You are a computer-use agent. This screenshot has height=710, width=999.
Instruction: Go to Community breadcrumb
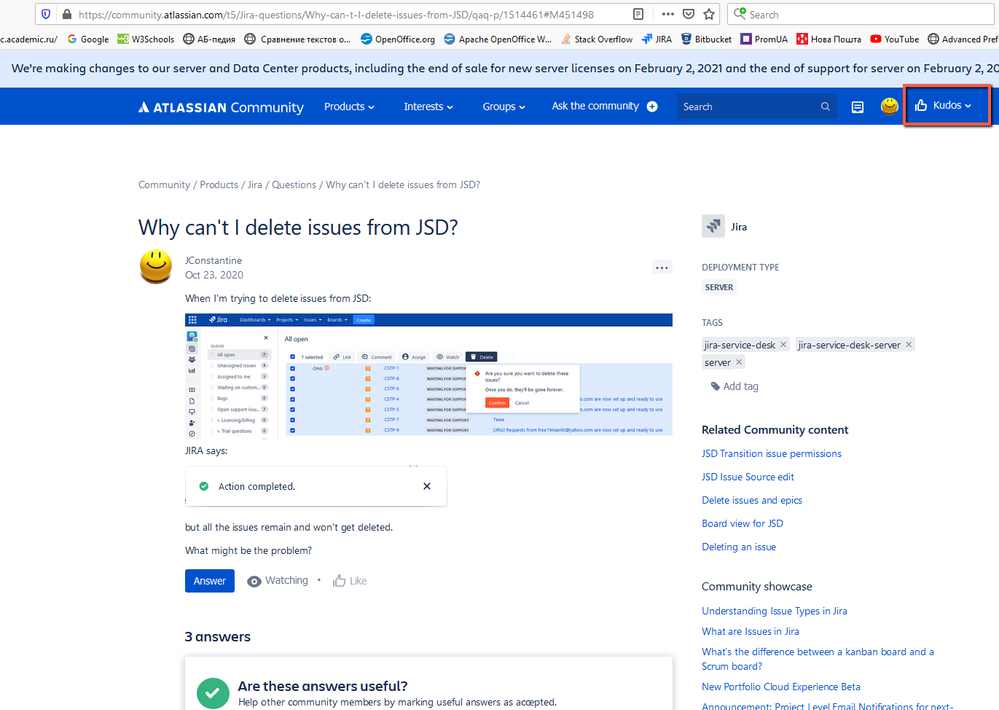(164, 185)
